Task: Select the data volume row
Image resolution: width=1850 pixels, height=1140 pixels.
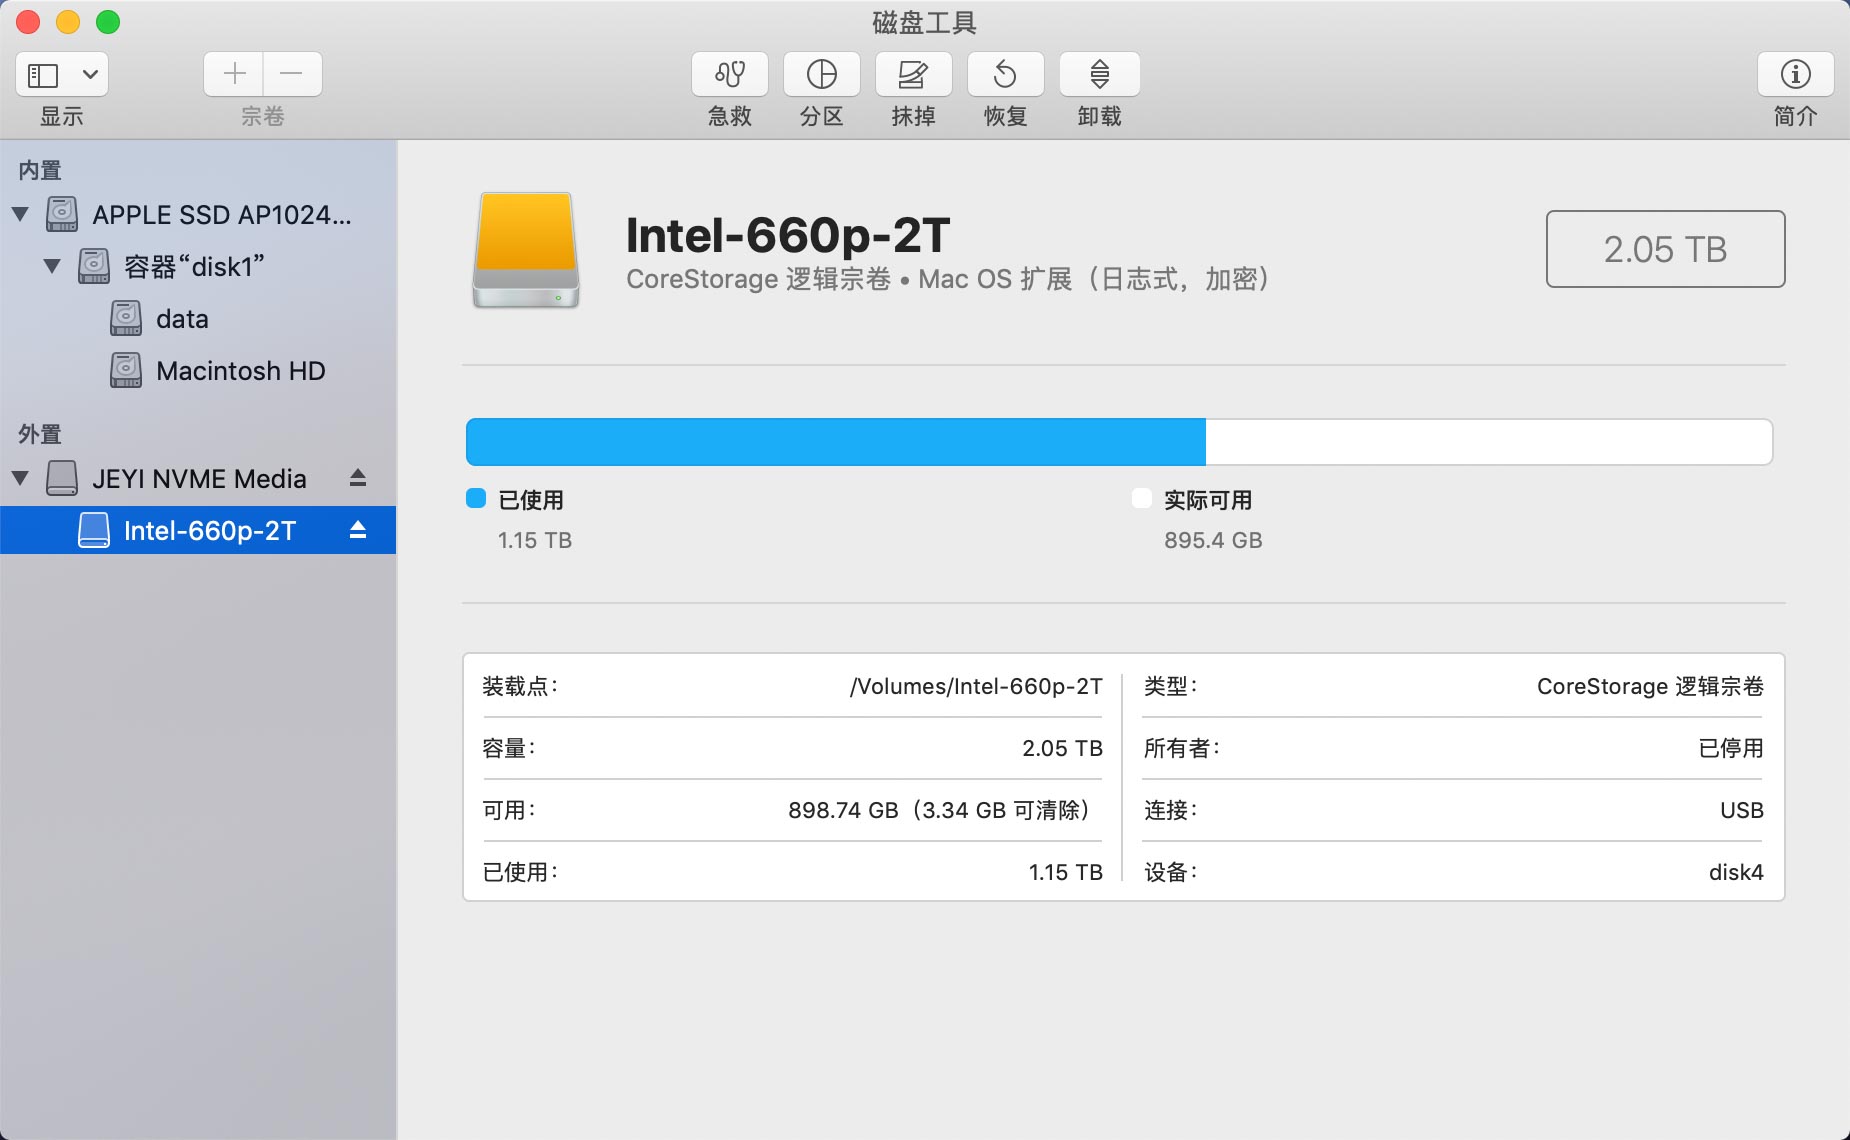Action: pyautogui.click(x=198, y=318)
